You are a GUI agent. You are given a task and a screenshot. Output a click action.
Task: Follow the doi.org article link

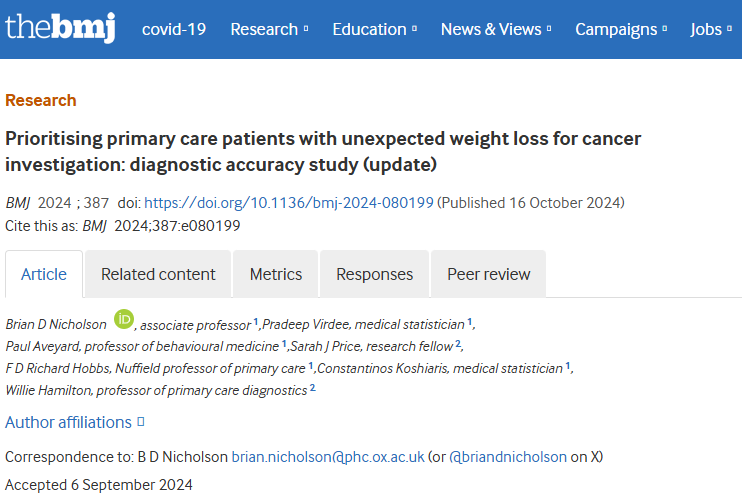tap(289, 203)
